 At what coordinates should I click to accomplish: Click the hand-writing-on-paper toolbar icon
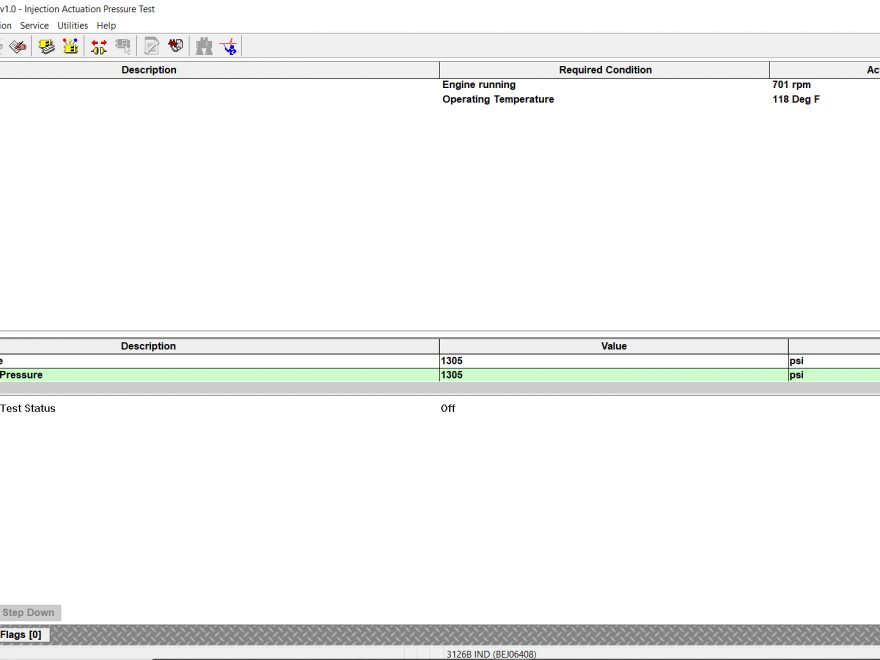pos(17,46)
